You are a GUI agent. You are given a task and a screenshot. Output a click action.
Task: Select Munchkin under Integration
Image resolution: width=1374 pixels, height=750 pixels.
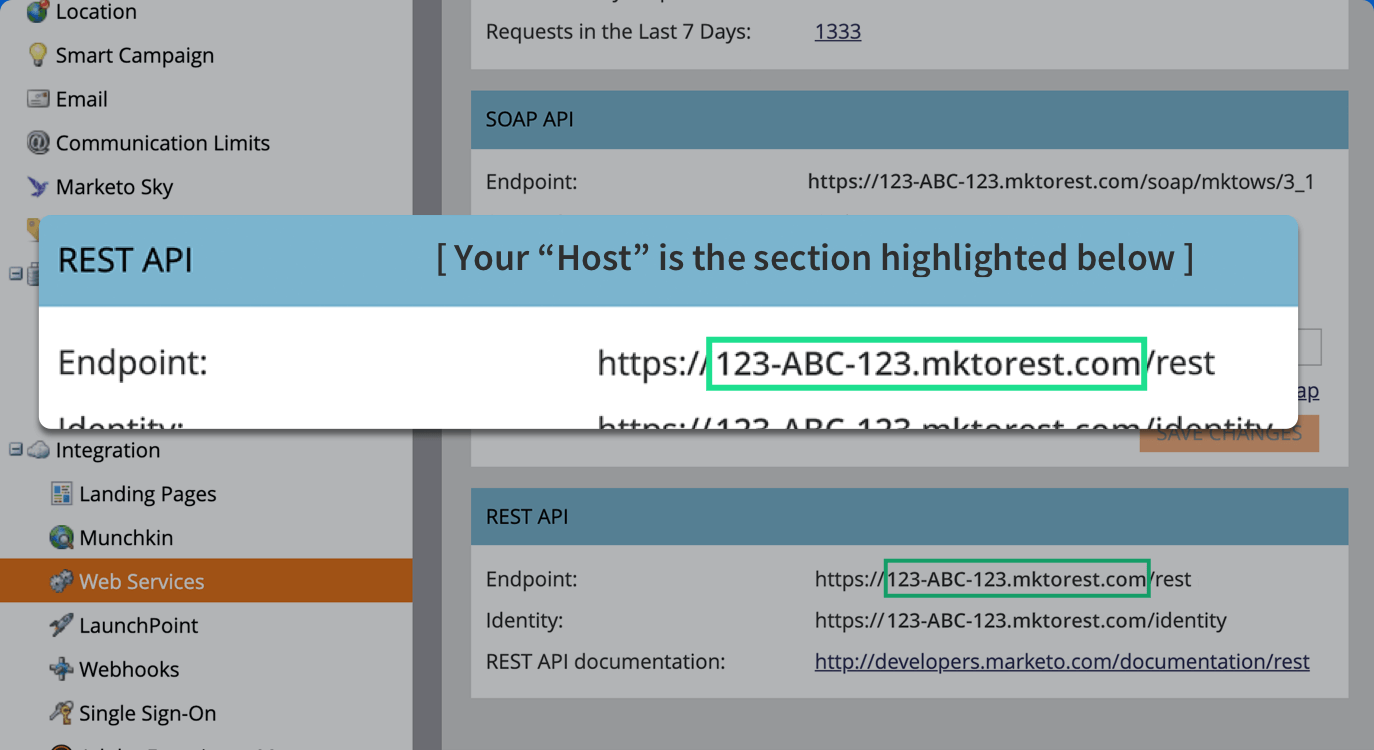(127, 538)
